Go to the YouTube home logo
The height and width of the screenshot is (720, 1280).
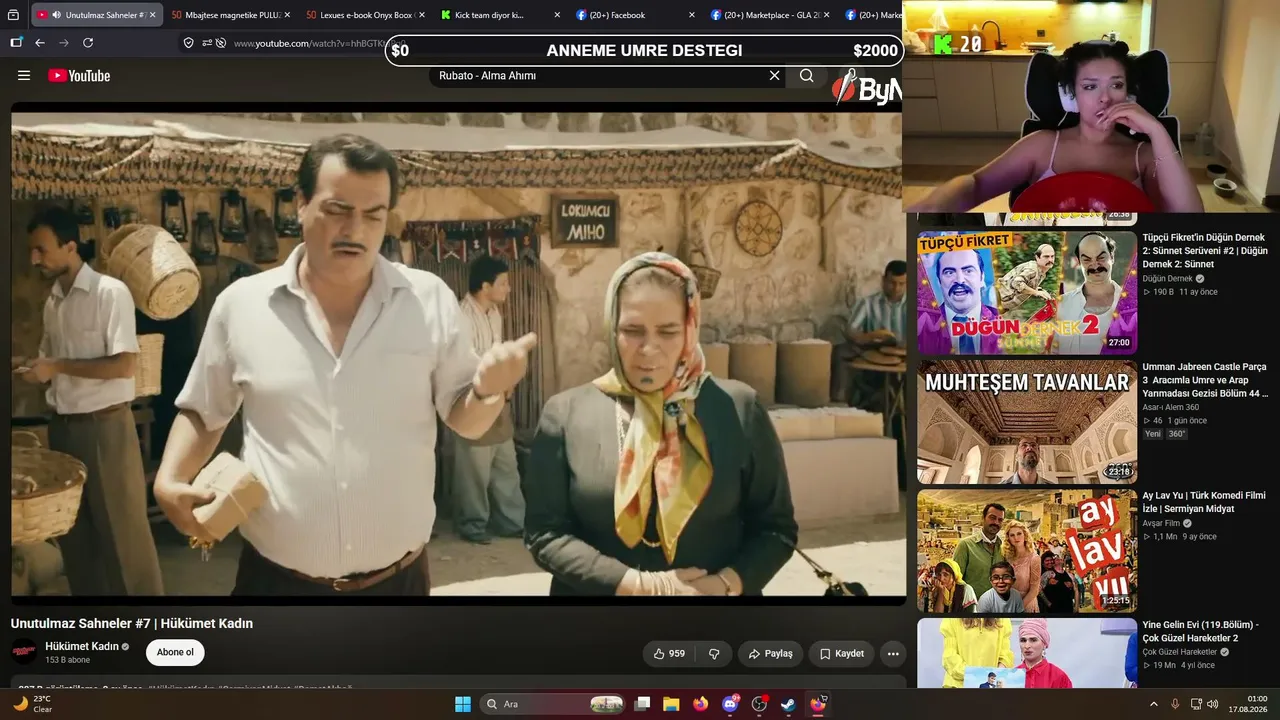pyautogui.click(x=79, y=76)
